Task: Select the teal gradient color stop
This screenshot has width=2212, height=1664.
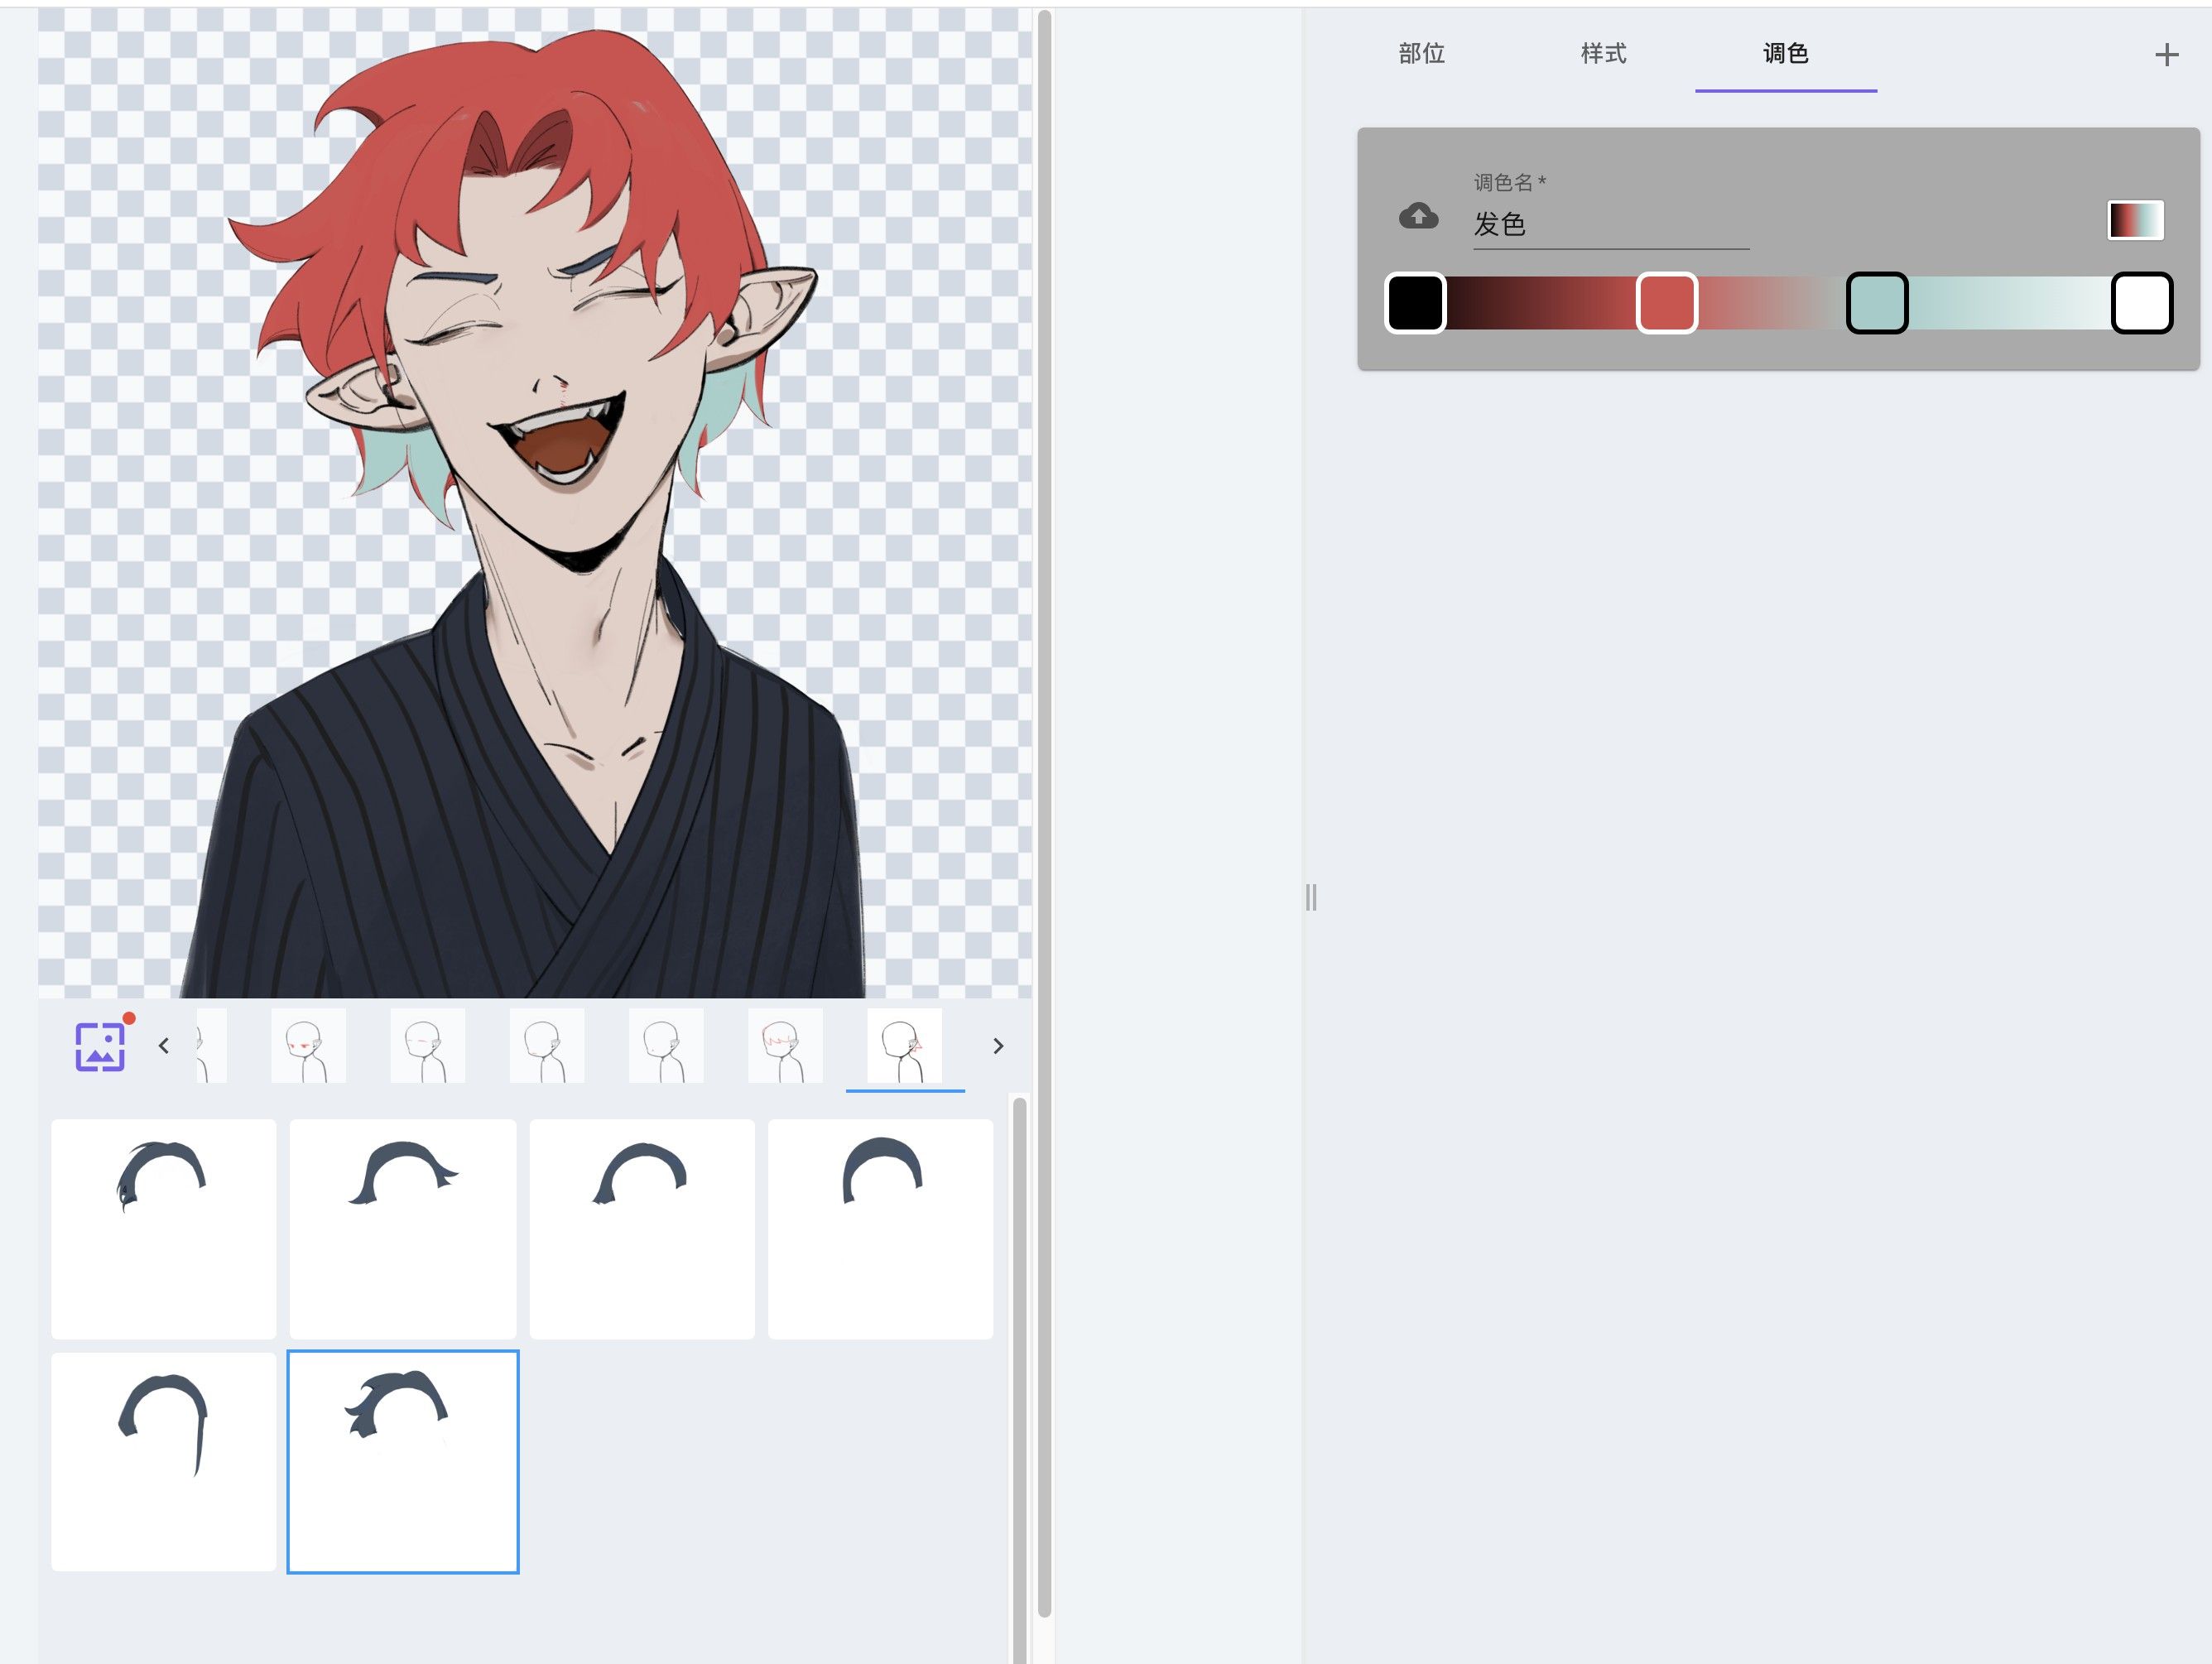Action: [1877, 303]
